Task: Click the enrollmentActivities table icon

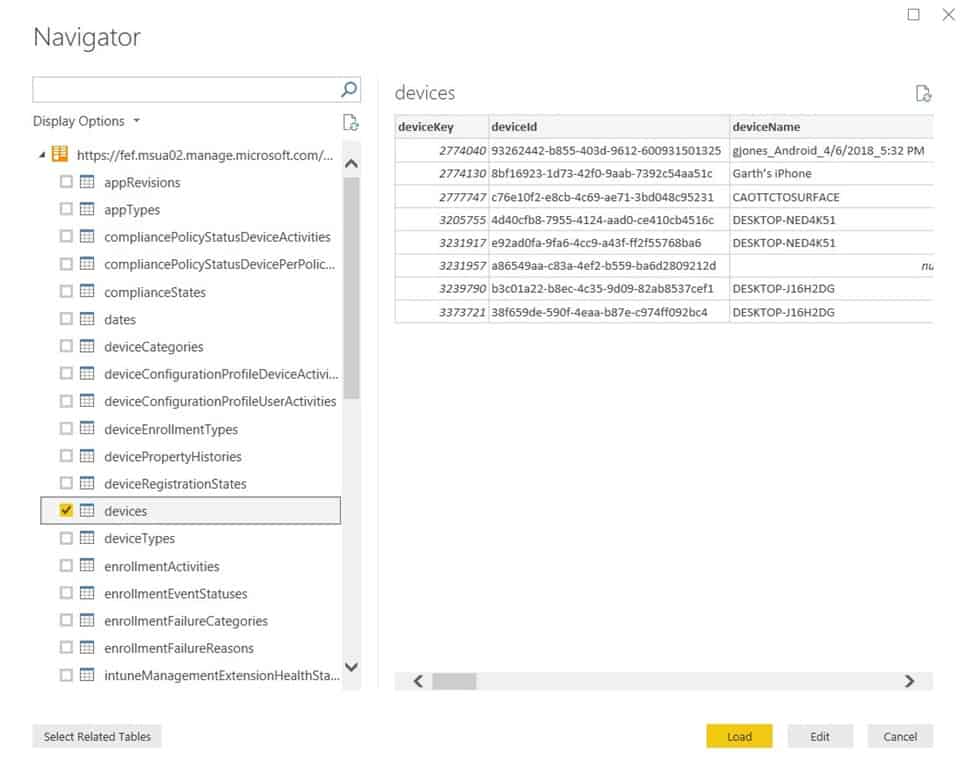Action: (x=87, y=566)
